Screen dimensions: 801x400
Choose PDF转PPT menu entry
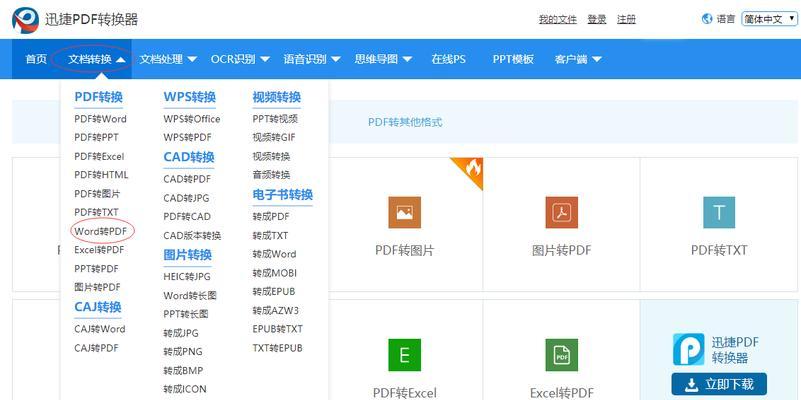tap(96, 137)
